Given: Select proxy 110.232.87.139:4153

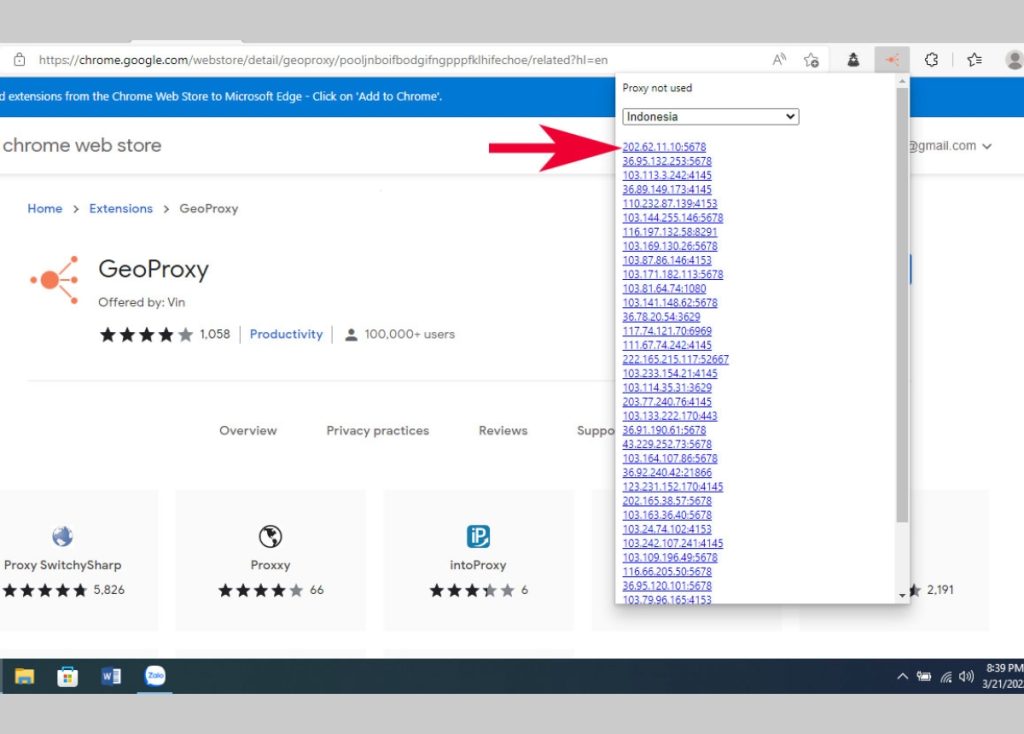Looking at the screenshot, I should (x=670, y=204).
